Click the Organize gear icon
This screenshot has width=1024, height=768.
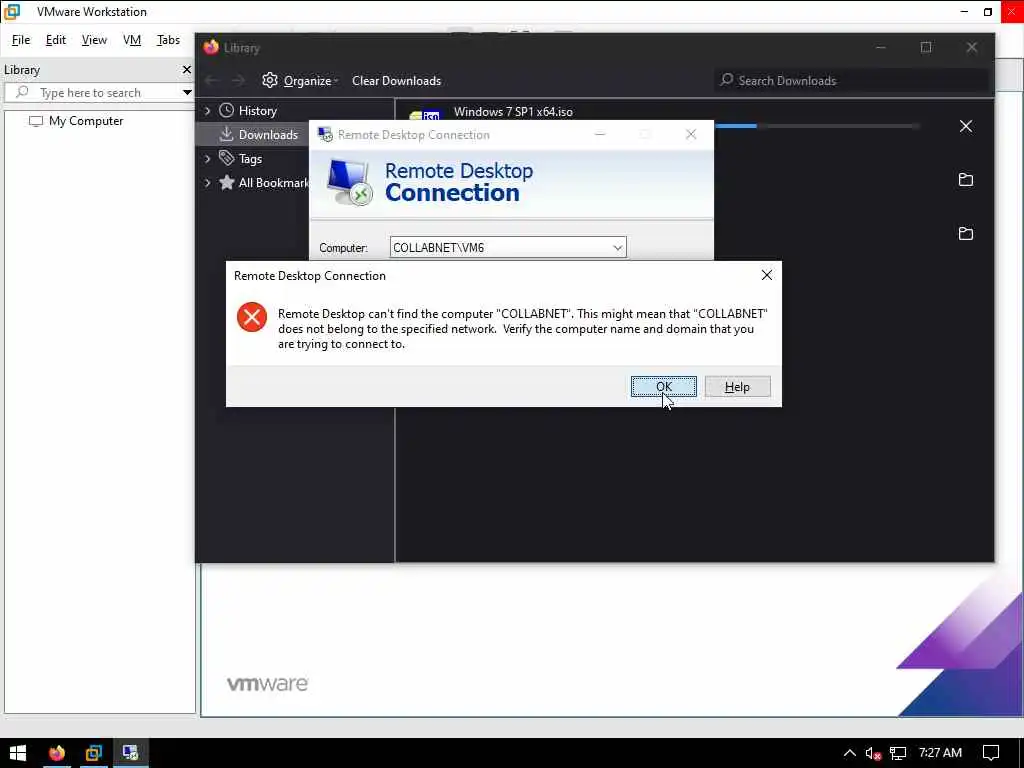tap(270, 80)
